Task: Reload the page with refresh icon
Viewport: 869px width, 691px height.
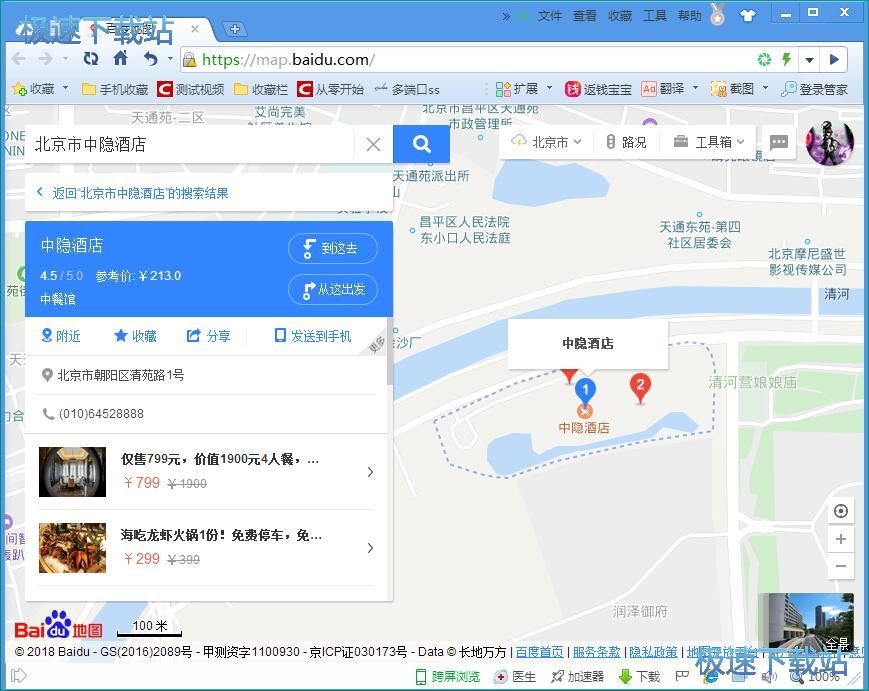Action: 91,59
